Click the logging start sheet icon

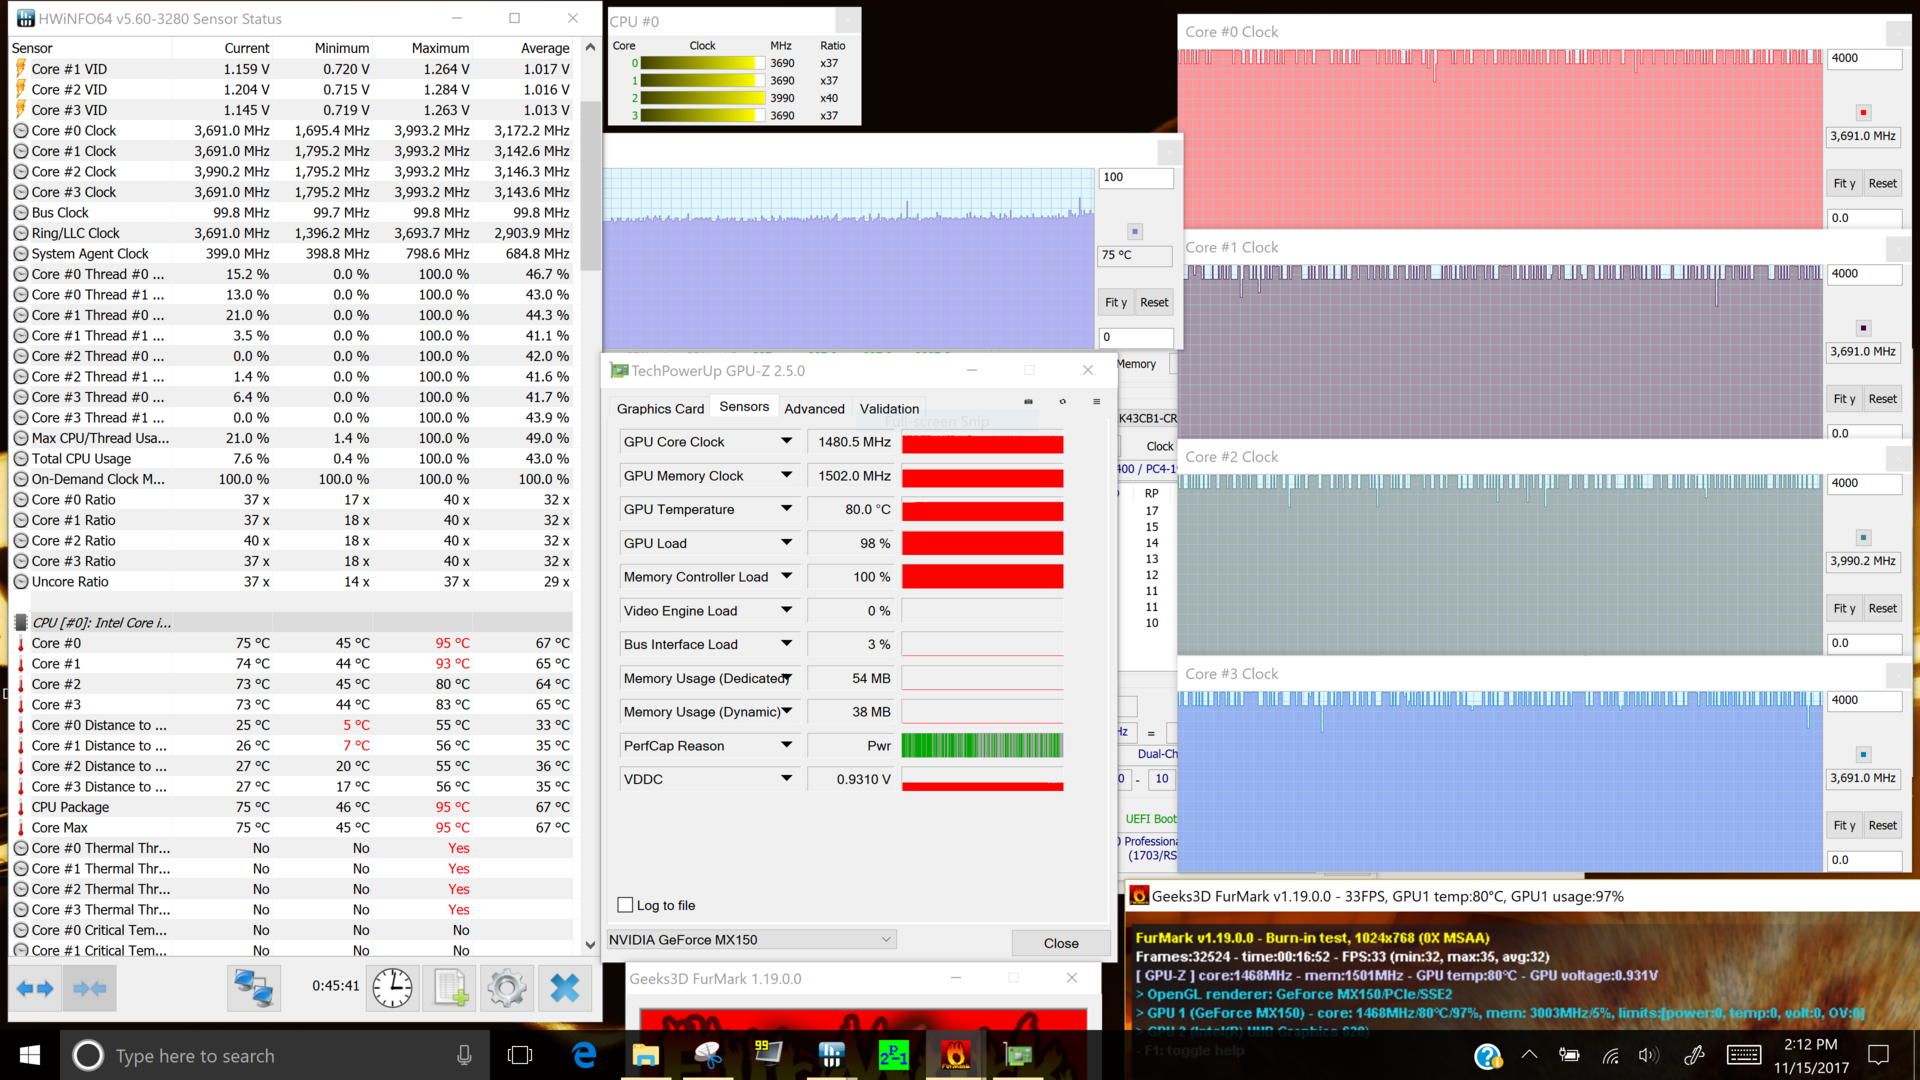point(451,989)
